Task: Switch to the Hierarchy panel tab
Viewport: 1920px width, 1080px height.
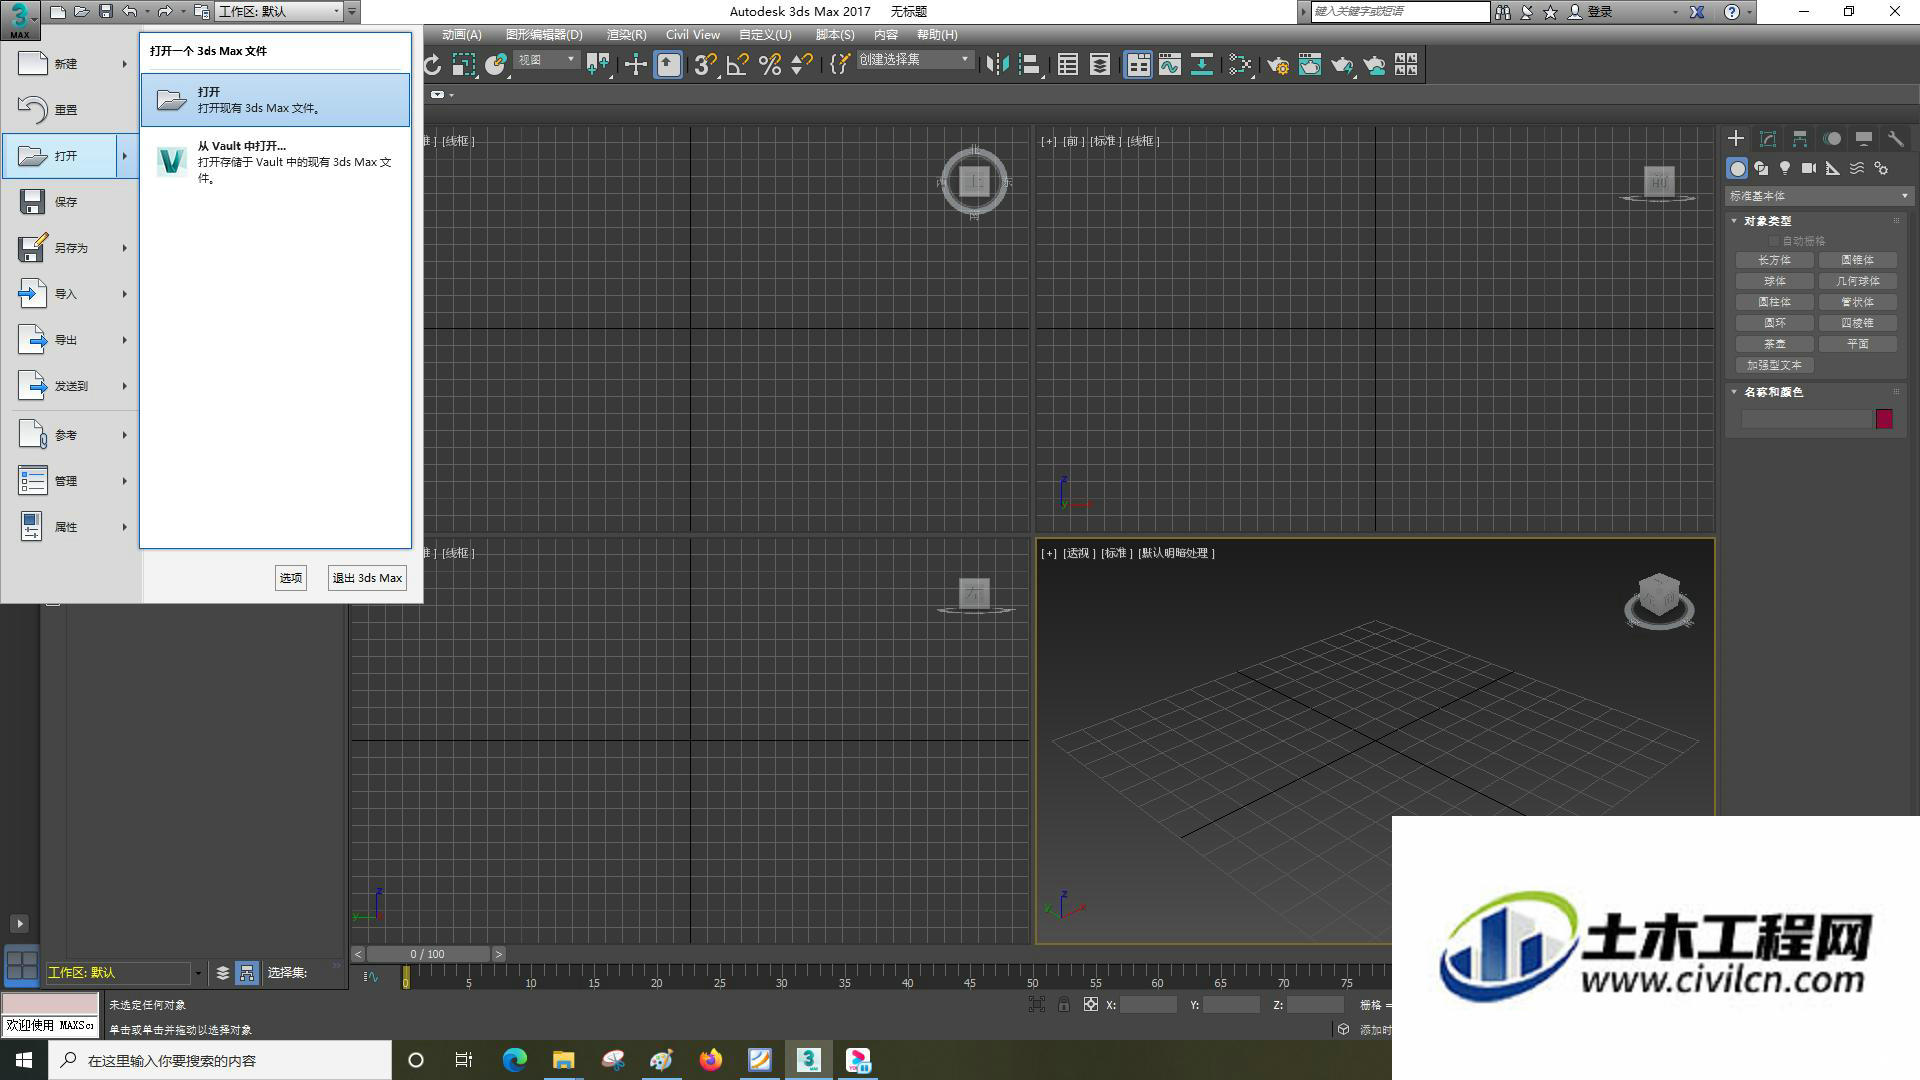Action: click(1800, 139)
